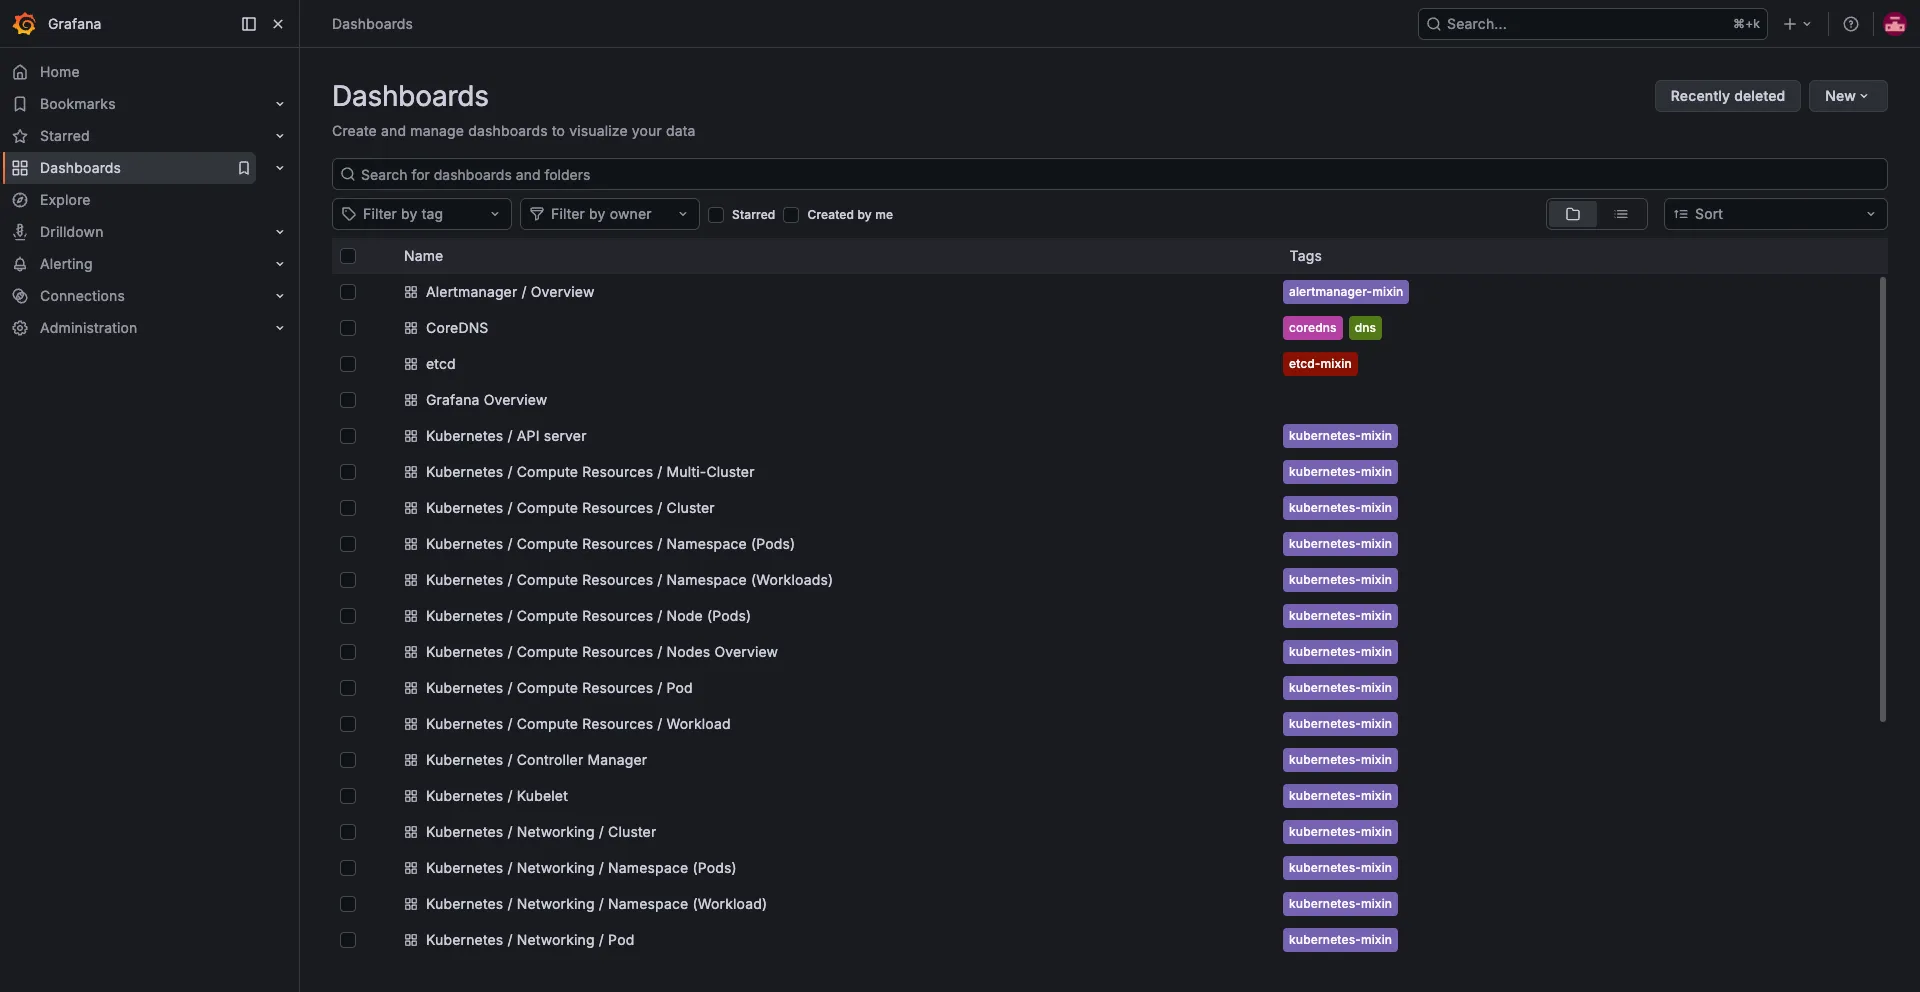
Task: Check the Kubernetes / Controller Manager checkbox
Action: [x=348, y=760]
